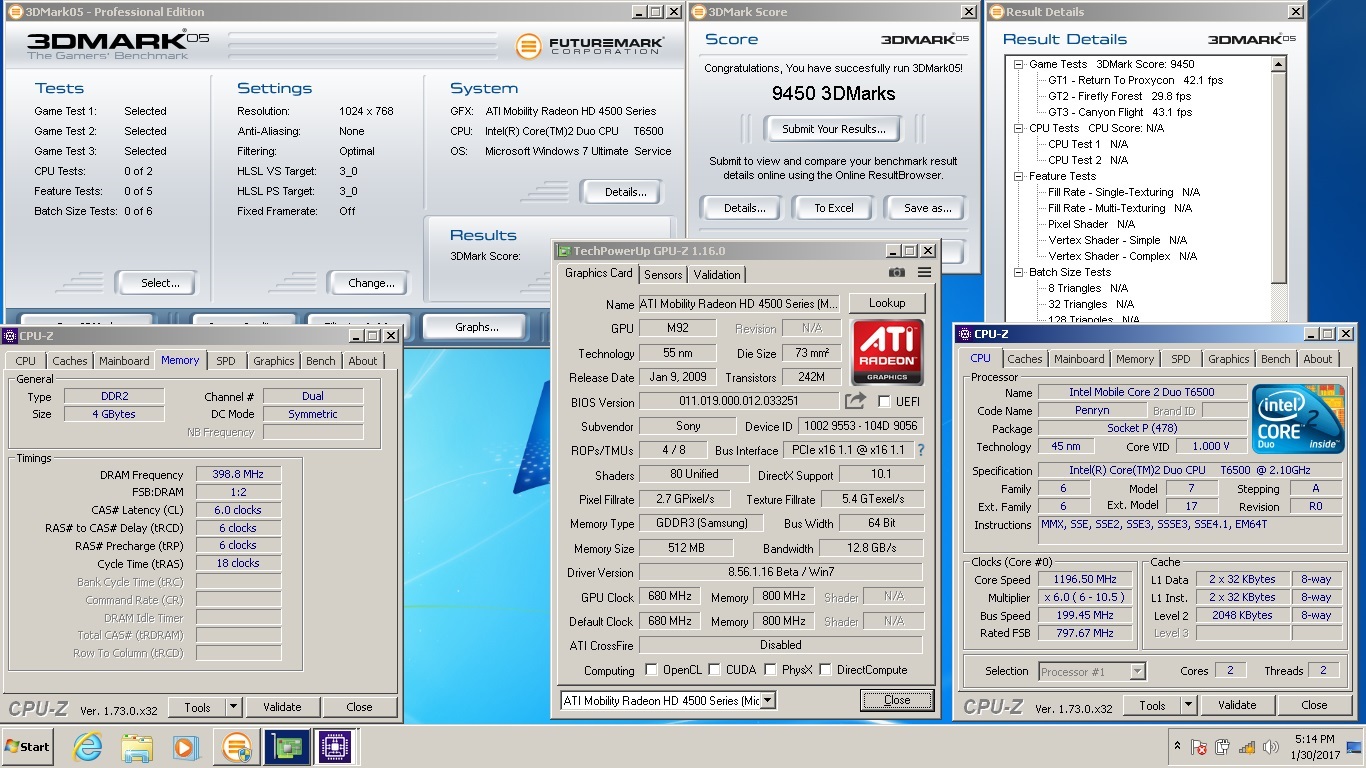The image size is (1366, 768).
Task: Toggle the DirectCompute checkbox
Action: (826, 670)
